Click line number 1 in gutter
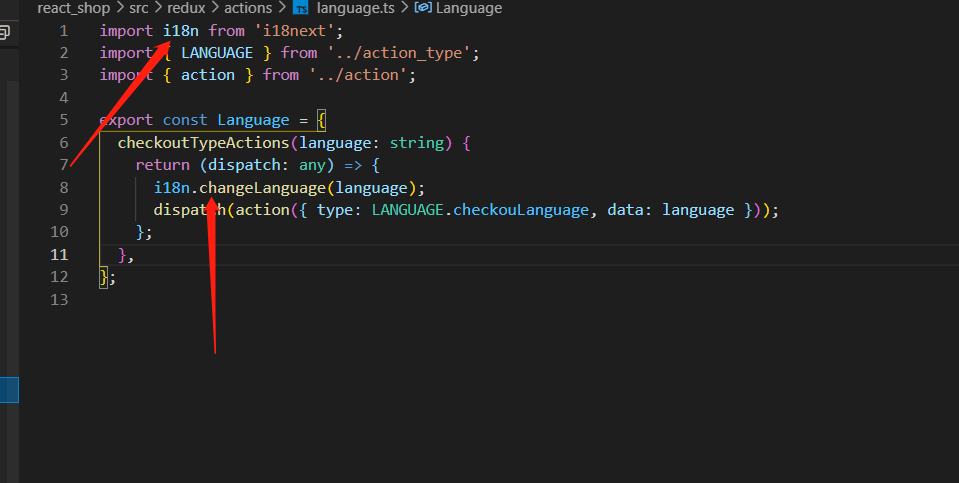Image resolution: width=959 pixels, height=483 pixels. tap(64, 31)
